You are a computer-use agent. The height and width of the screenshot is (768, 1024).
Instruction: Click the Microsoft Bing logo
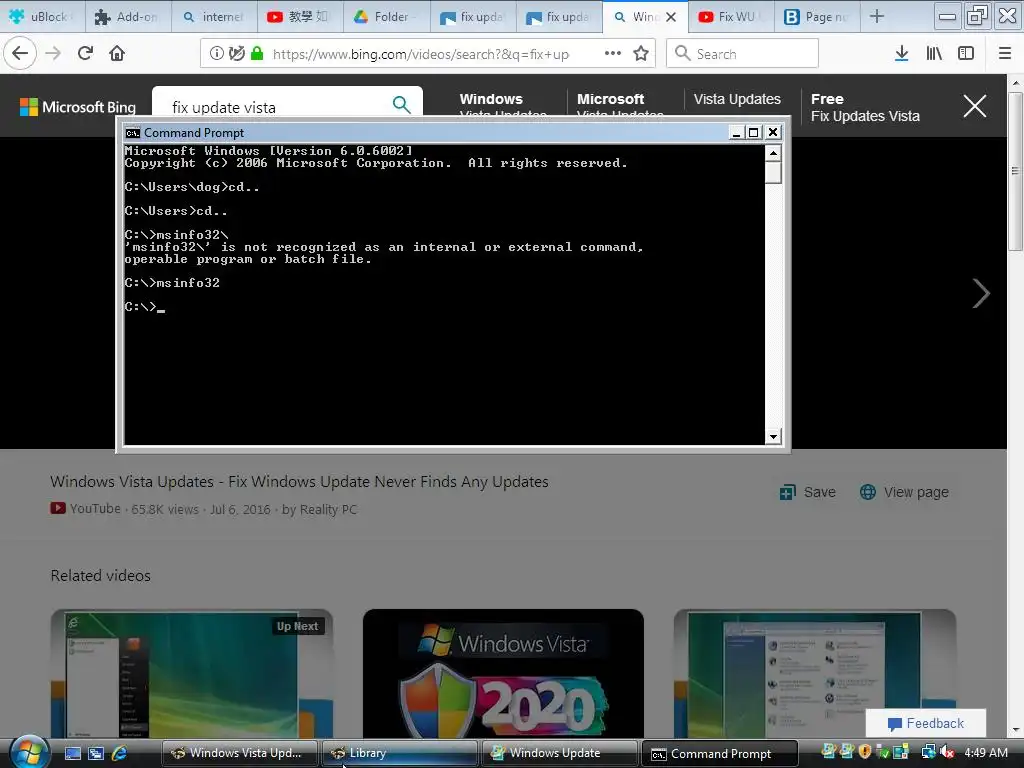78,107
